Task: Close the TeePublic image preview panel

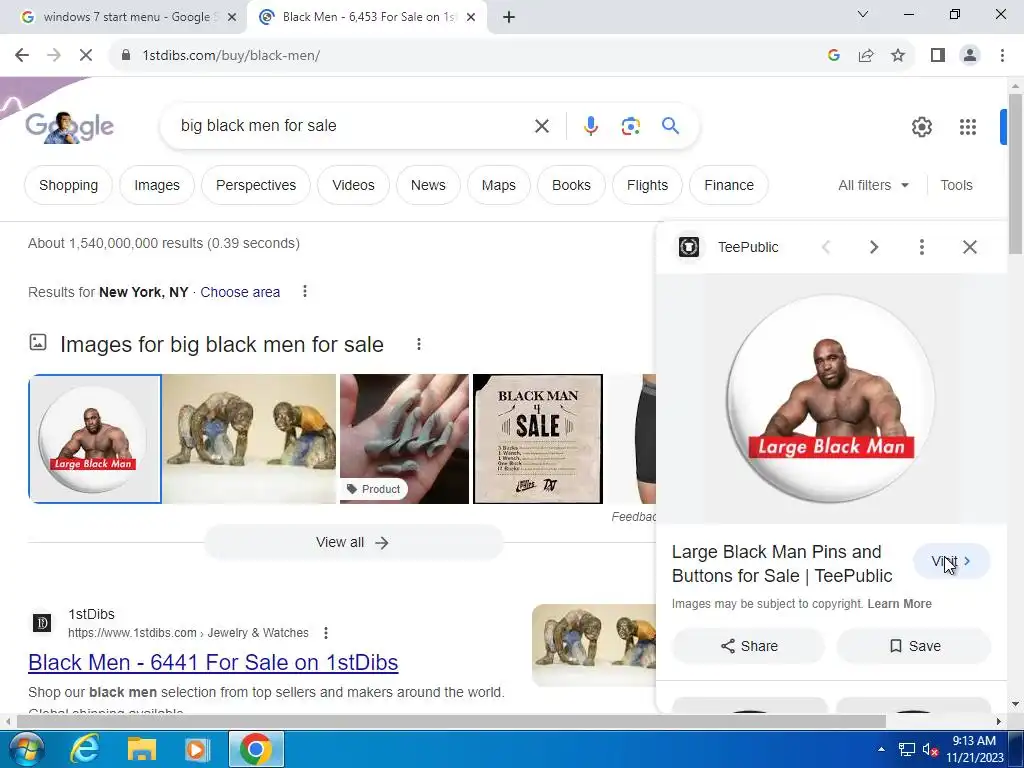Action: point(970,247)
